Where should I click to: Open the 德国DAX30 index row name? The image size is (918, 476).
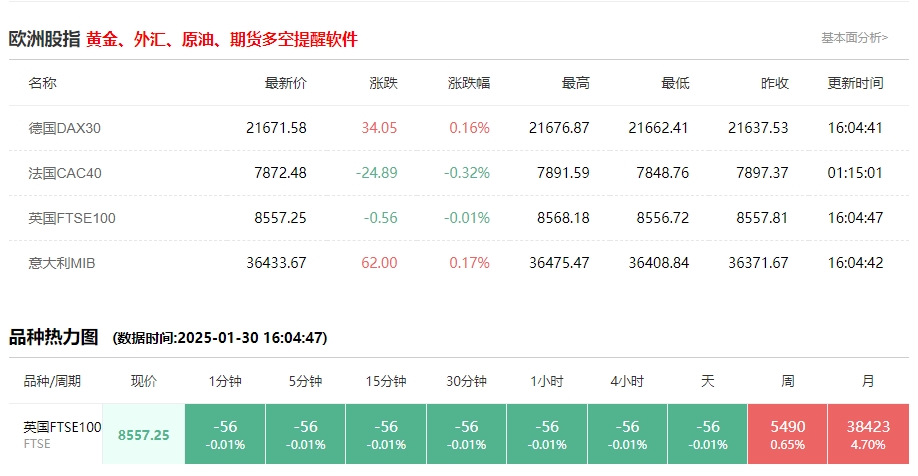coord(64,128)
